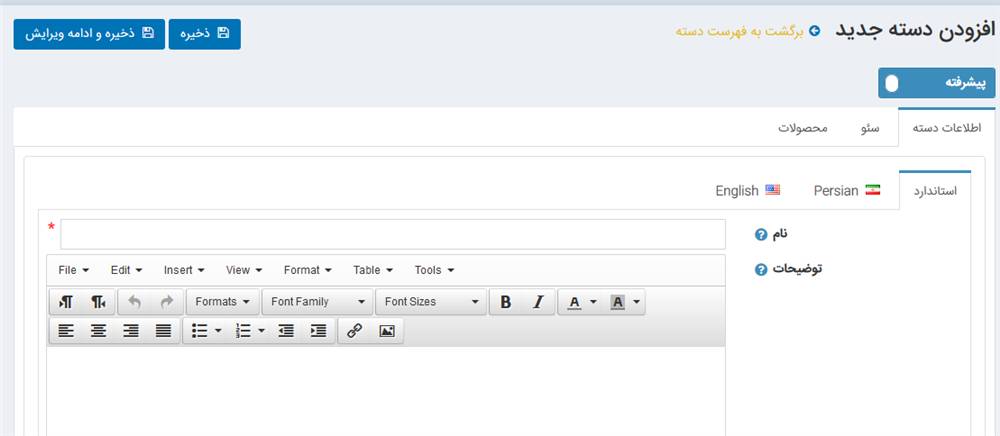The image size is (1000, 436).
Task: Increase indent of the paragraph
Action: click(318, 331)
